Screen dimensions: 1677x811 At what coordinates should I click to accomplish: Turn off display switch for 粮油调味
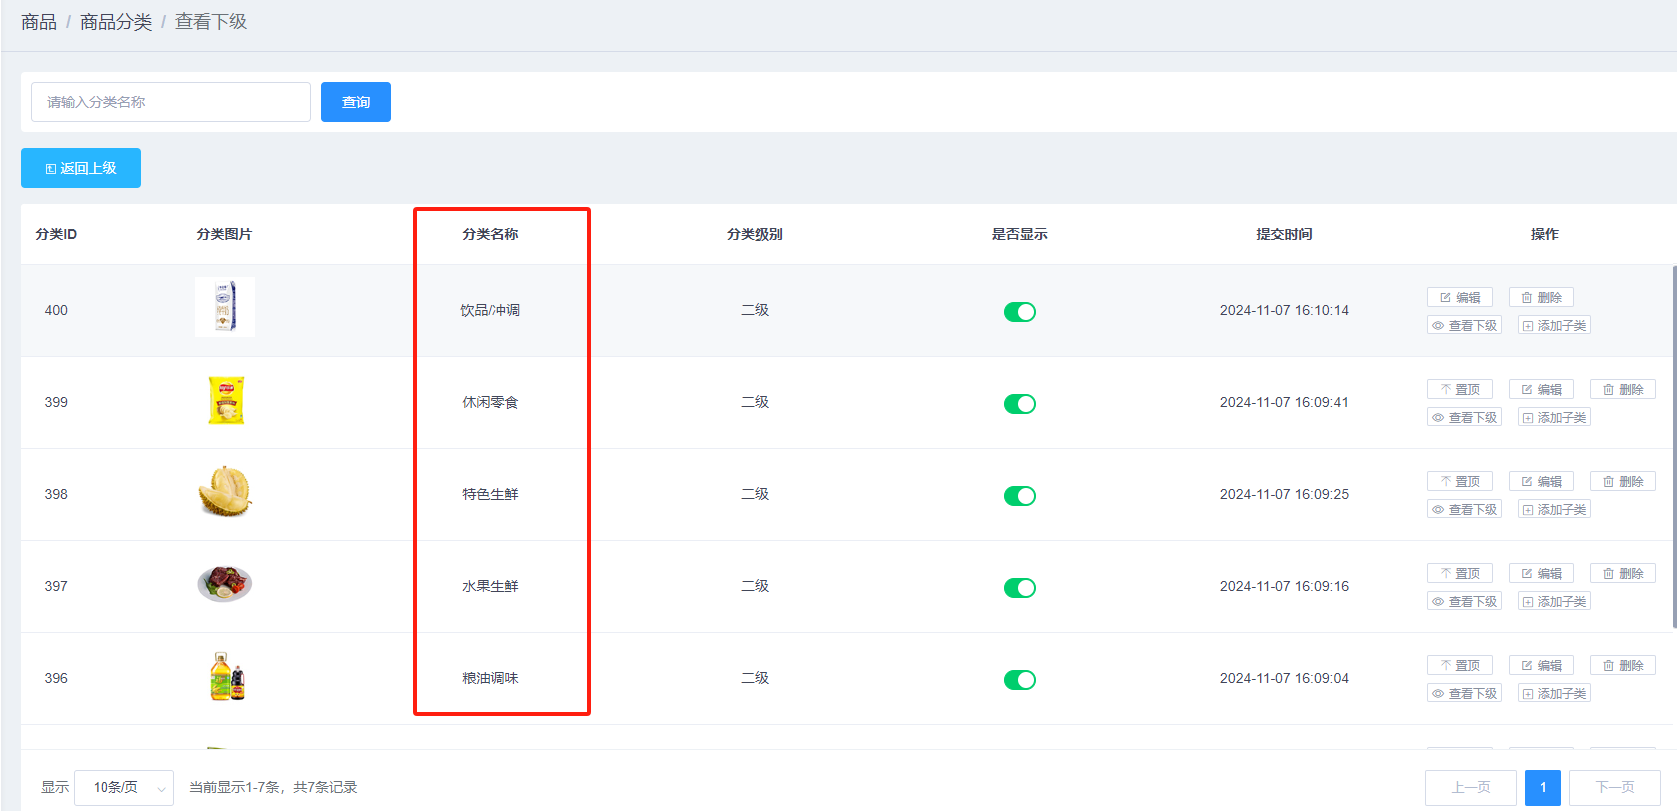(x=1019, y=680)
